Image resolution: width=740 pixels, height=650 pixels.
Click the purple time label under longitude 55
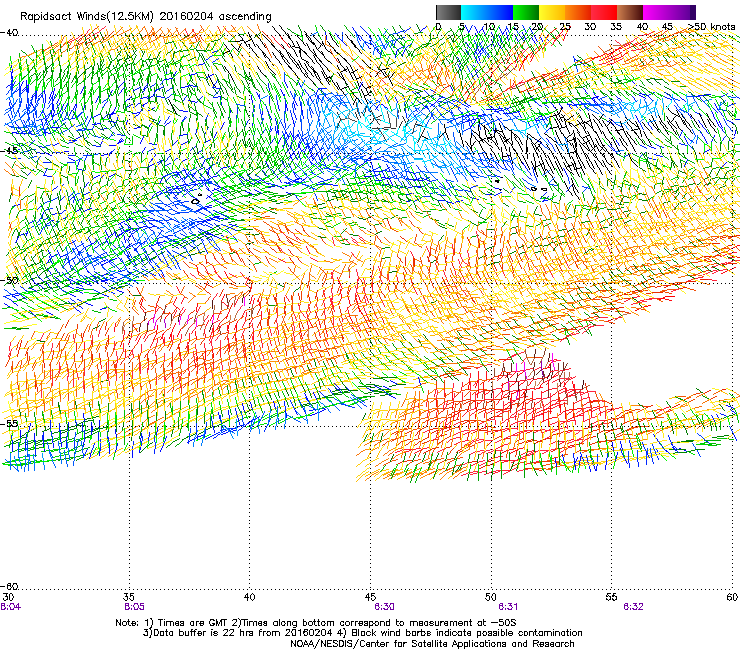pyautogui.click(x=633, y=607)
